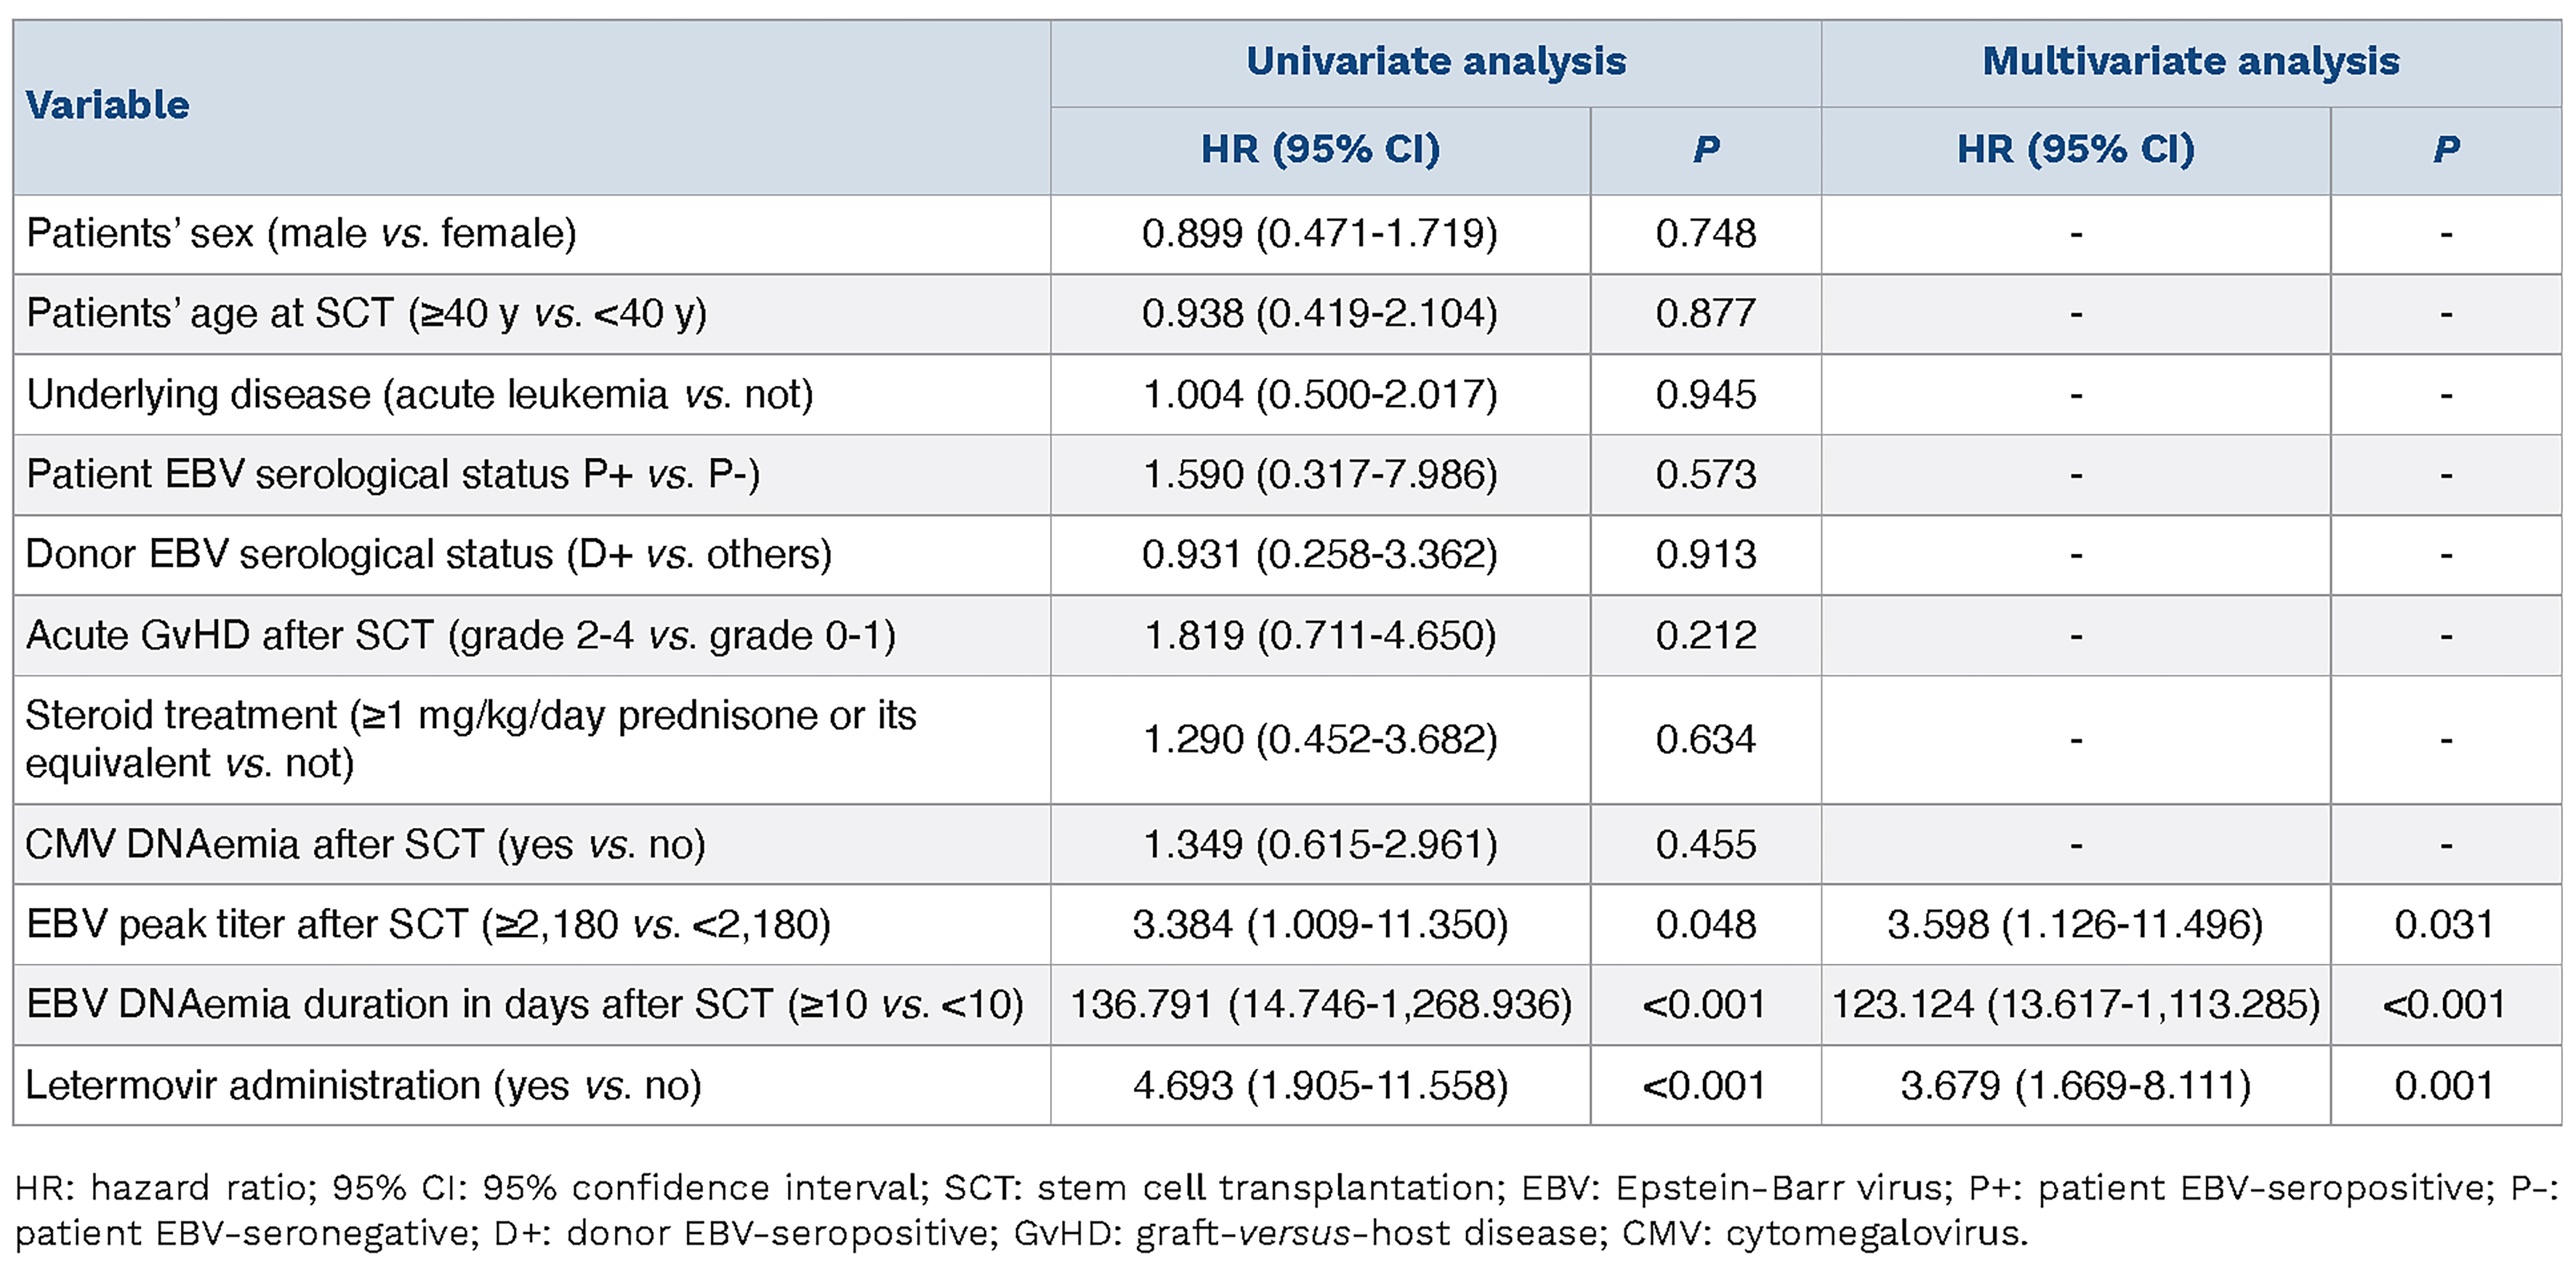Click the 0.748 P value cell
This screenshot has height=1273, width=2576.
pyautogui.click(x=1705, y=234)
